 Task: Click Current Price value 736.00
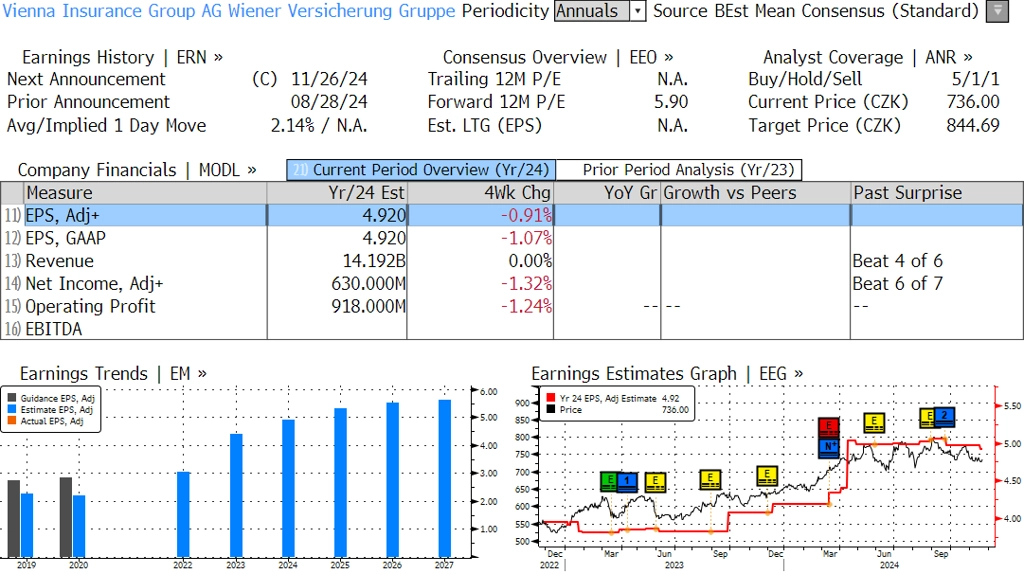[973, 103]
